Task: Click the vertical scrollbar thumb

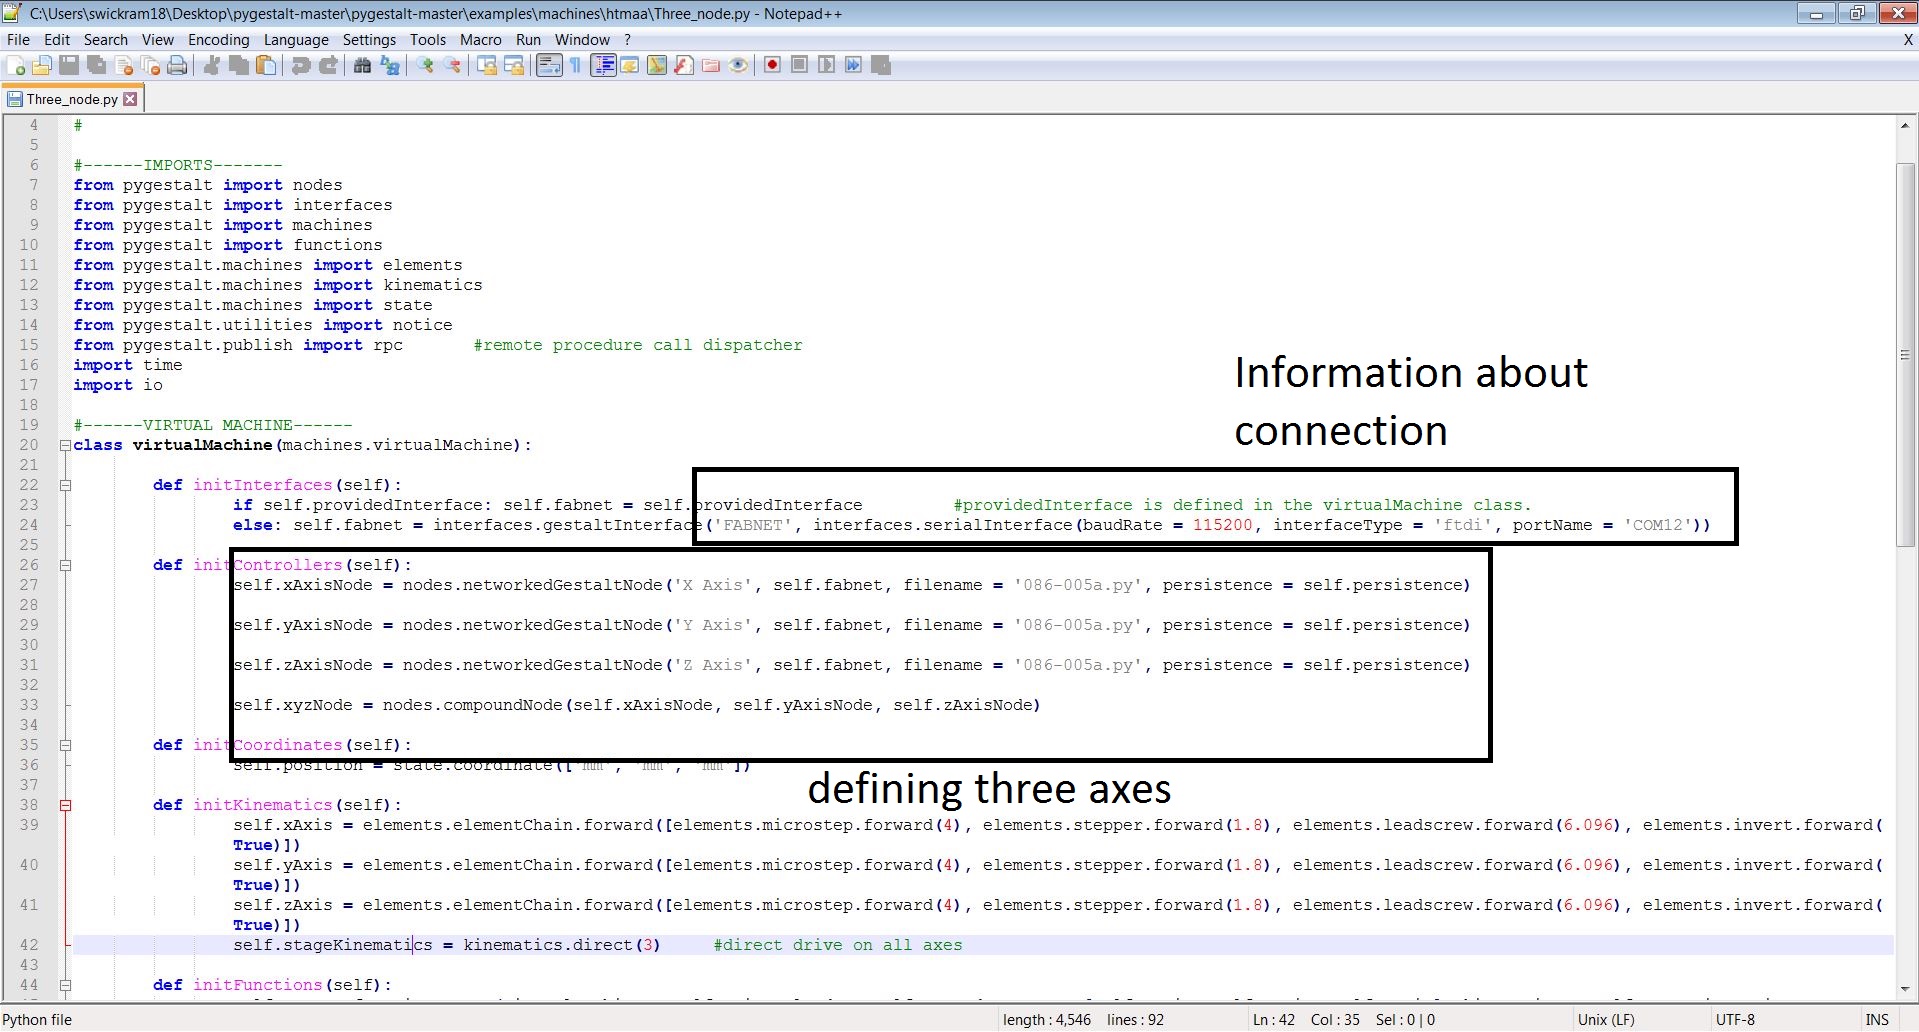Action: [x=1905, y=354]
